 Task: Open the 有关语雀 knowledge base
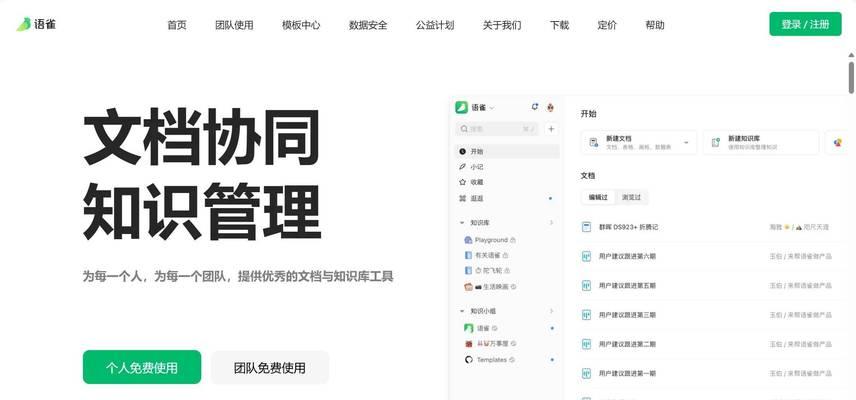pyautogui.click(x=486, y=255)
